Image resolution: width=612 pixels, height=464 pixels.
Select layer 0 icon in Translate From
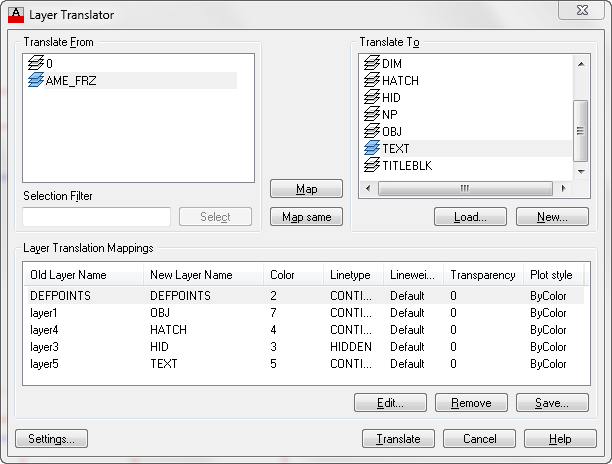[x=36, y=63]
